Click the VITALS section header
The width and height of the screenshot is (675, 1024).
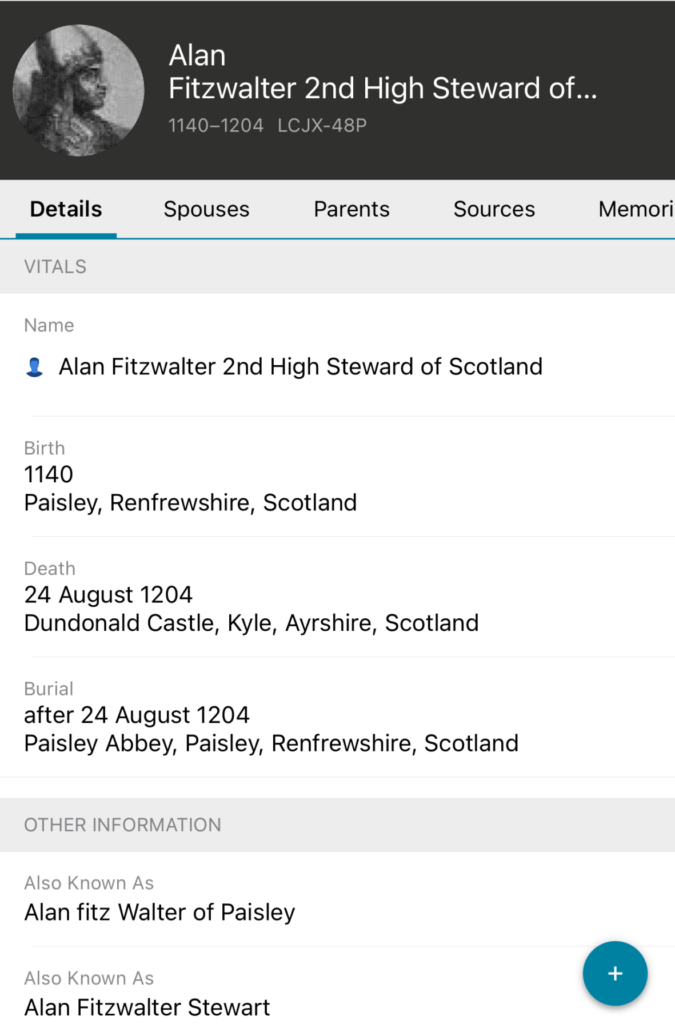[55, 267]
